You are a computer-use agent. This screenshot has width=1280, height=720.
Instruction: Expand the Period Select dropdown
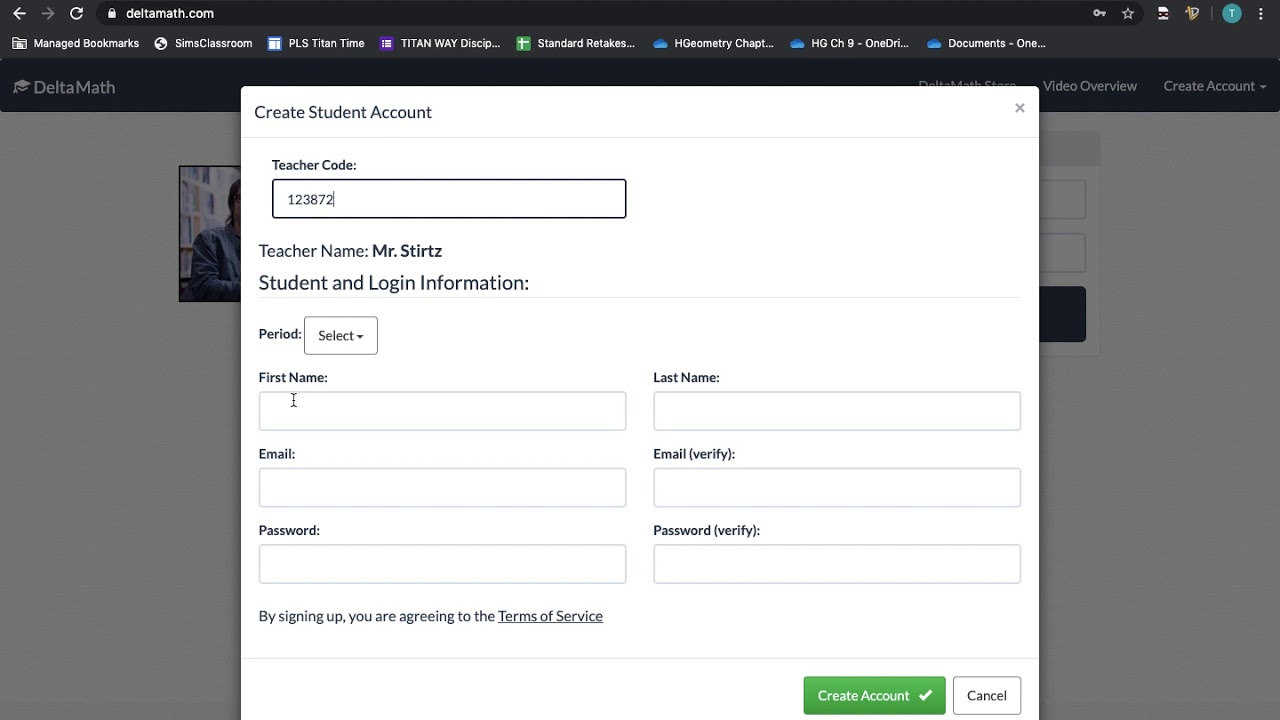(x=341, y=335)
